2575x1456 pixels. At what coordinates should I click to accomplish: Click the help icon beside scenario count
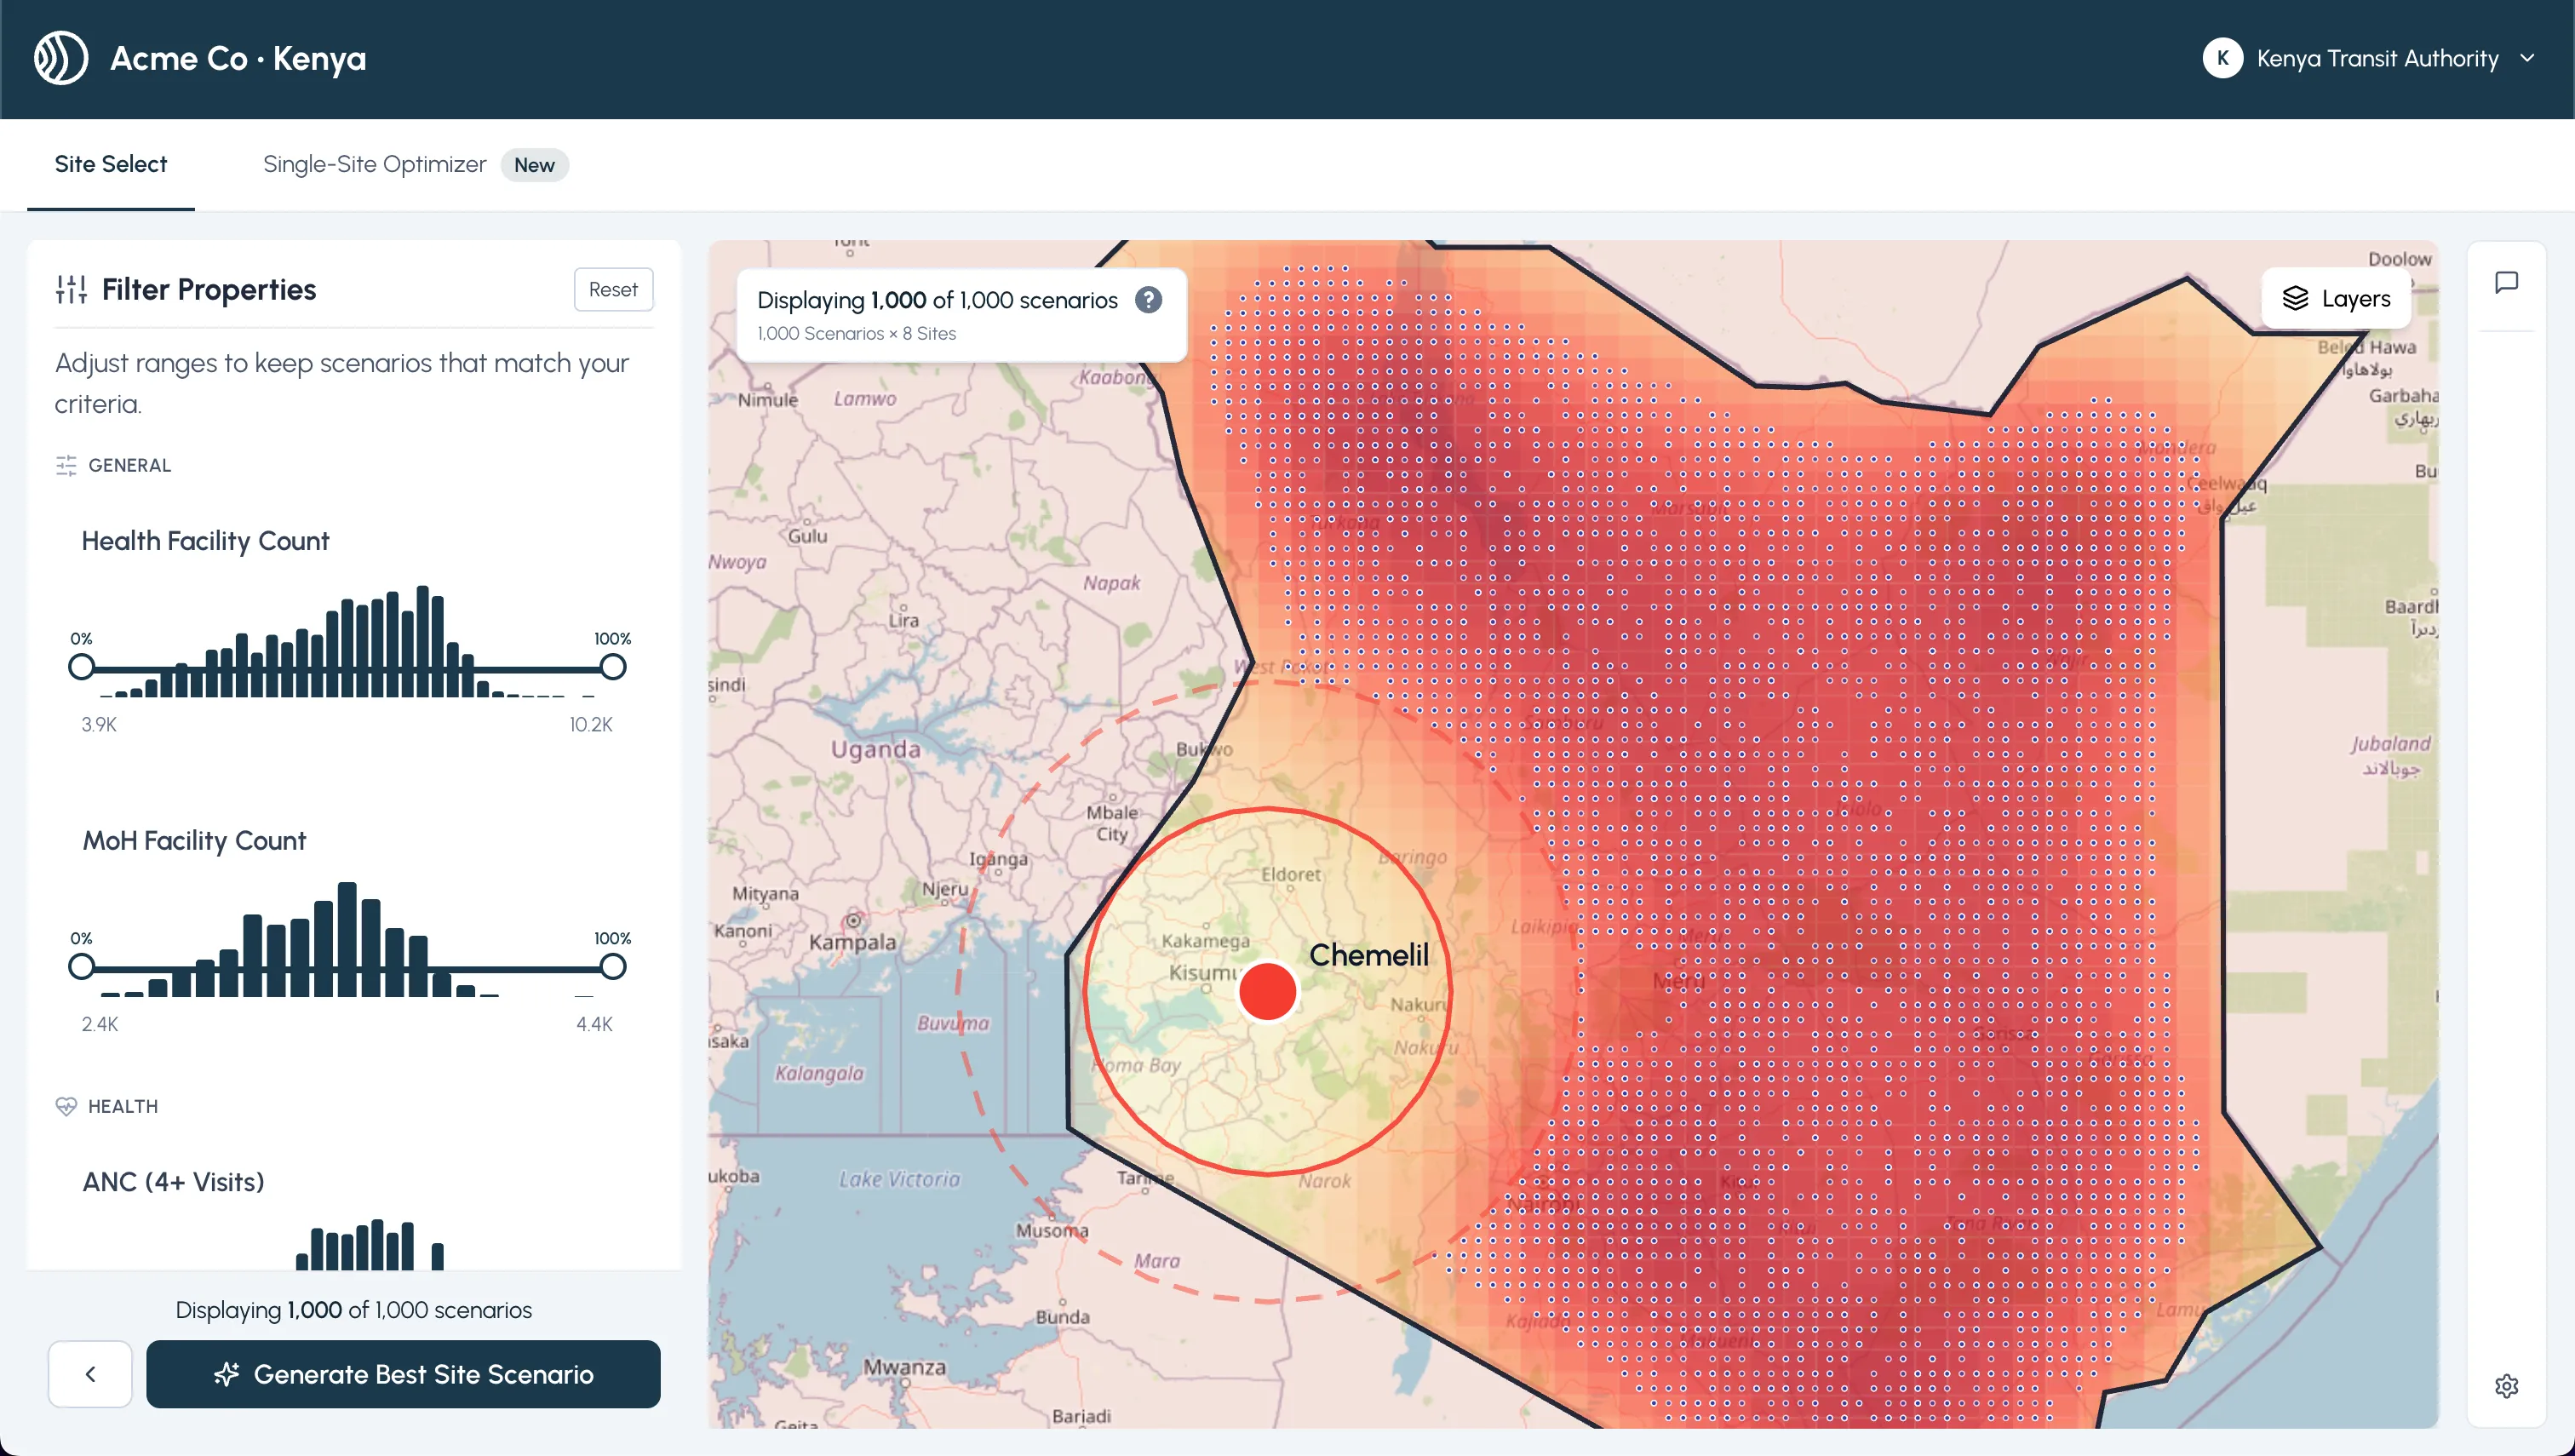coord(1147,299)
